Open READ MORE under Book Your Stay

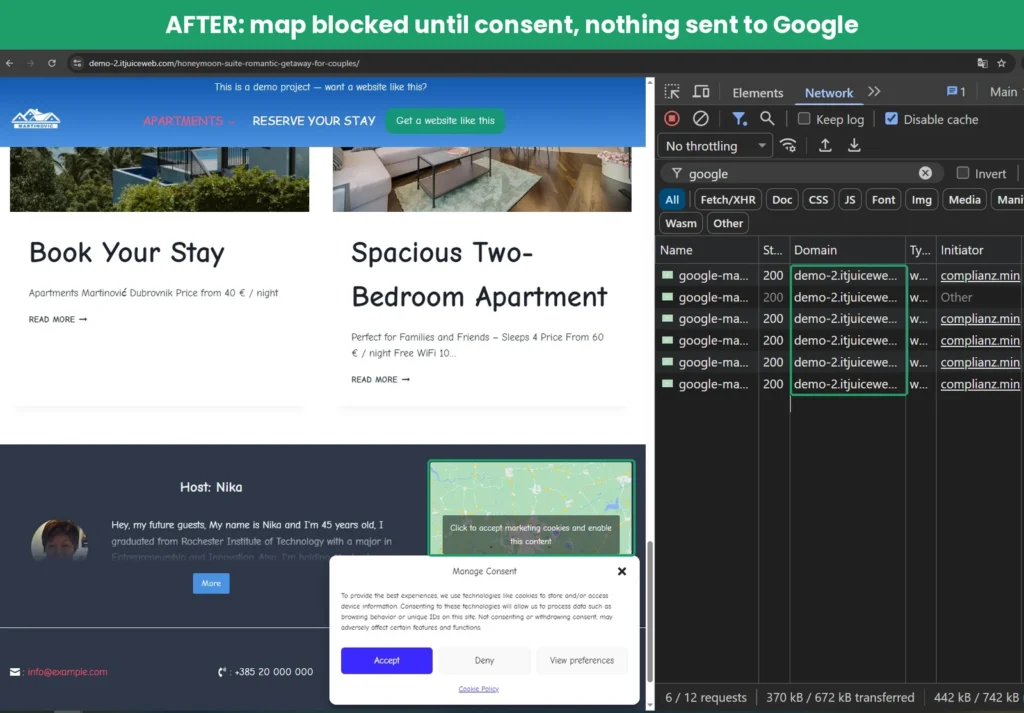click(57, 319)
